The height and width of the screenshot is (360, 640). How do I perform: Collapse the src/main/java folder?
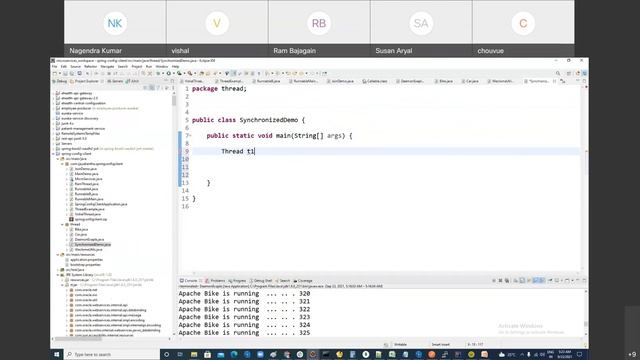pos(58,159)
